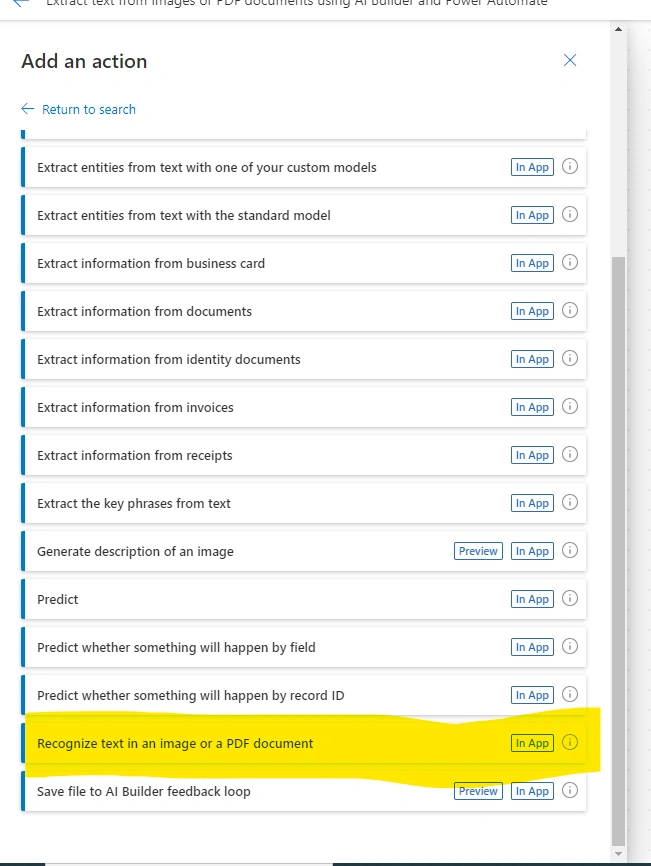Select Recognize text in an image or PDF
The image size is (651, 866).
304,743
